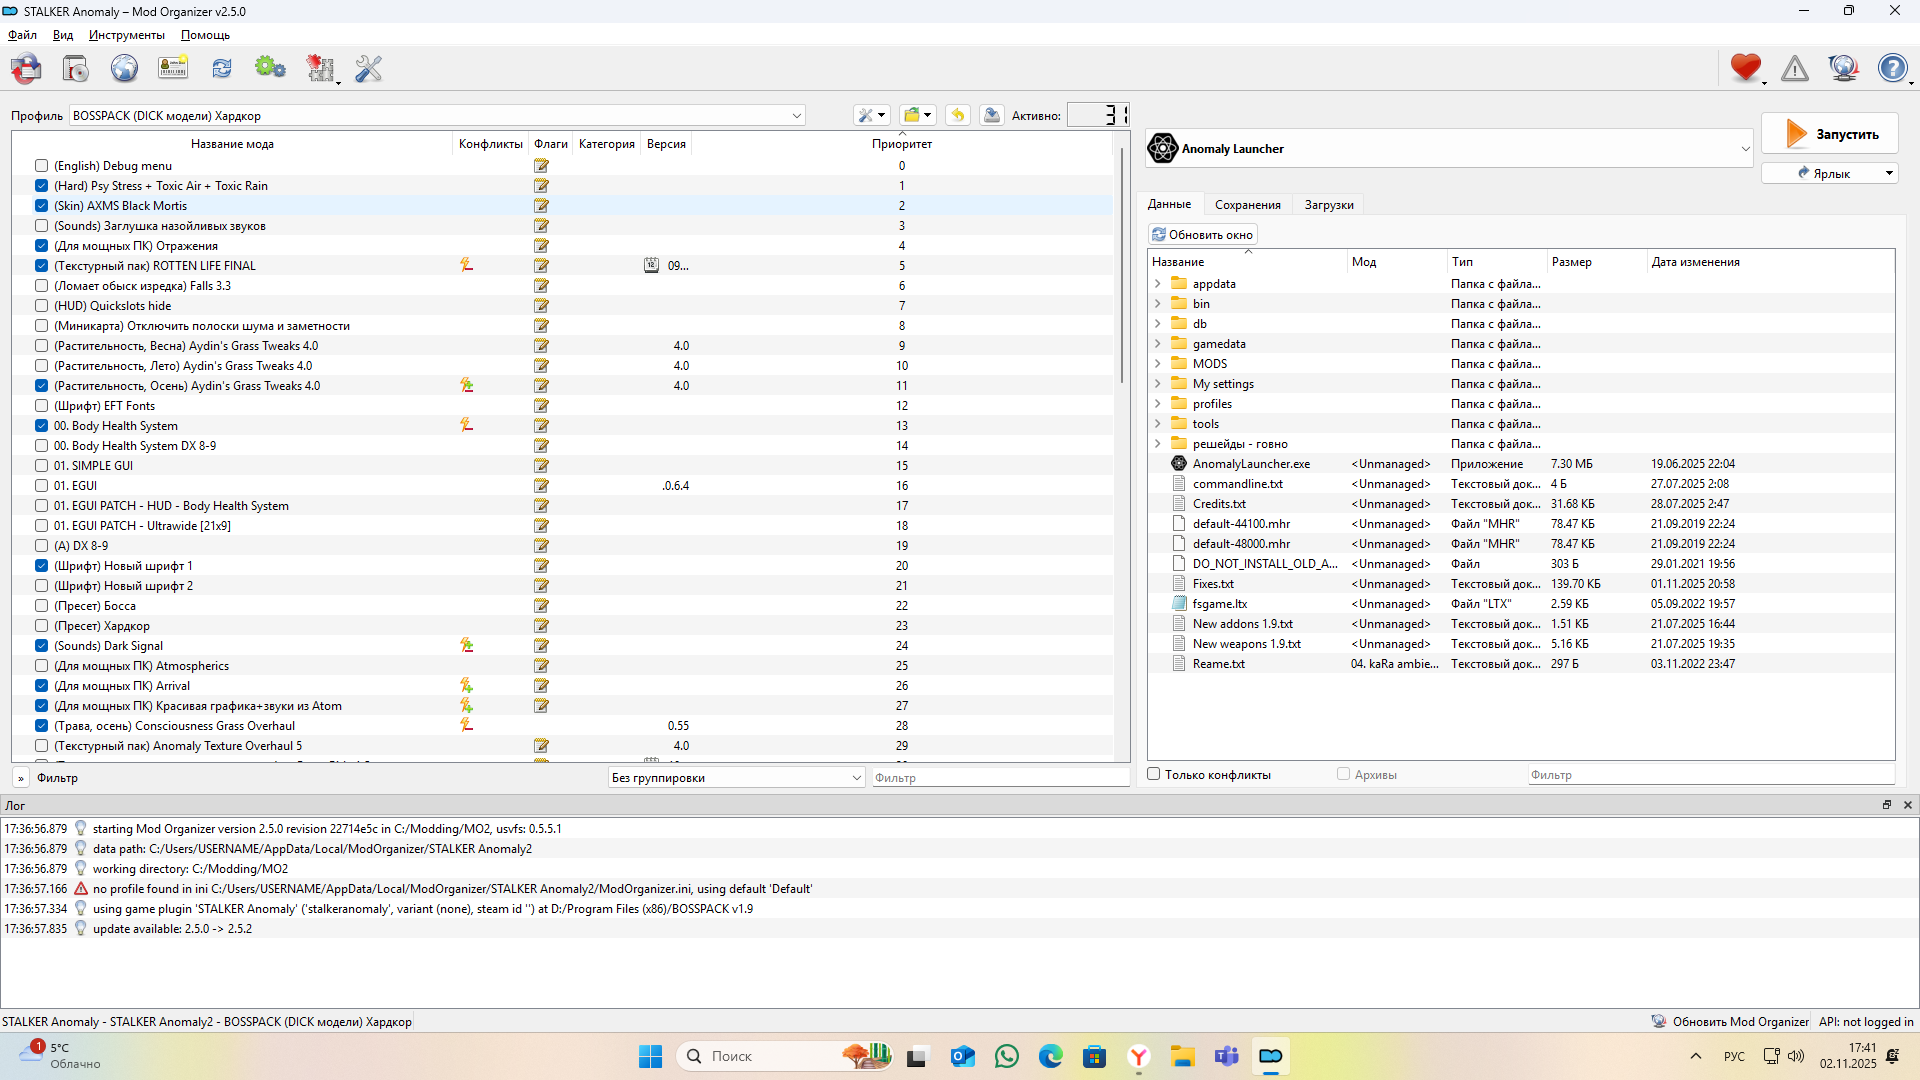Open settings wrench and screwdriver icon
Image resolution: width=1920 pixels, height=1080 pixels.
click(368, 69)
